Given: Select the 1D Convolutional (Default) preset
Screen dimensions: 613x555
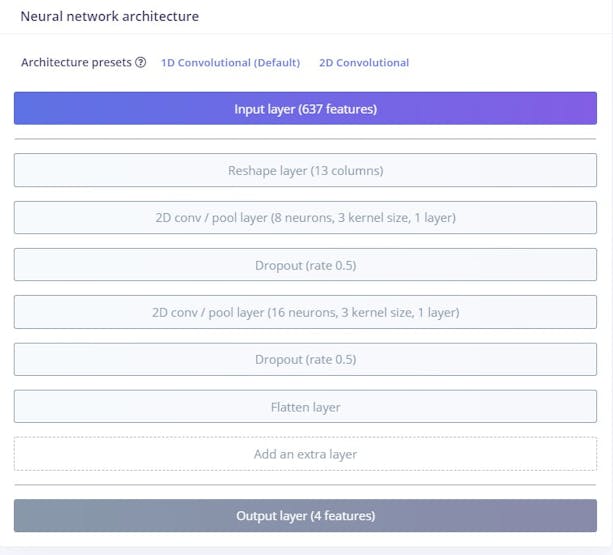Looking at the screenshot, I should coord(230,63).
